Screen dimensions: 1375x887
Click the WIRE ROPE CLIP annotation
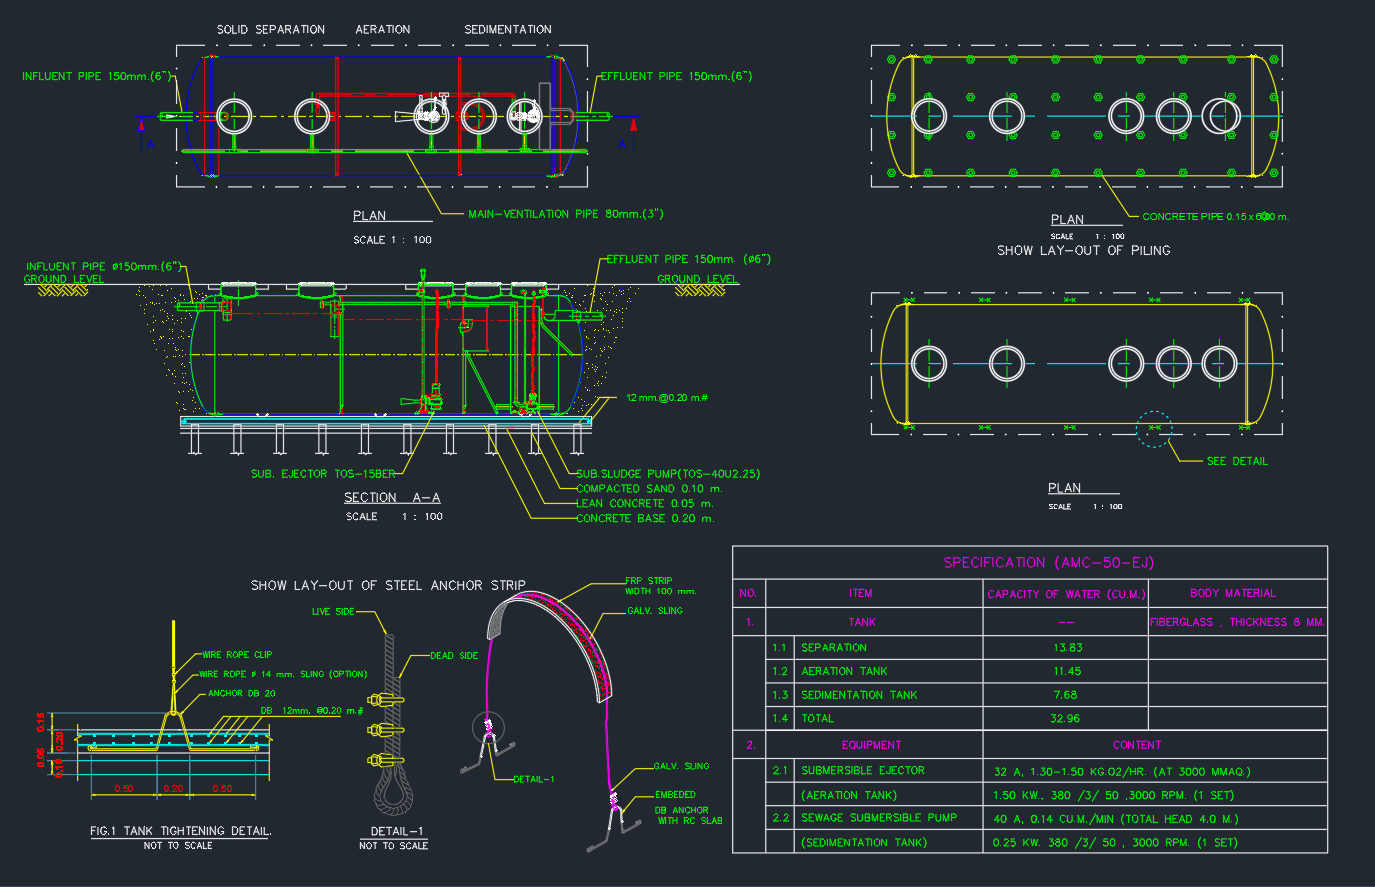pyautogui.click(x=236, y=655)
